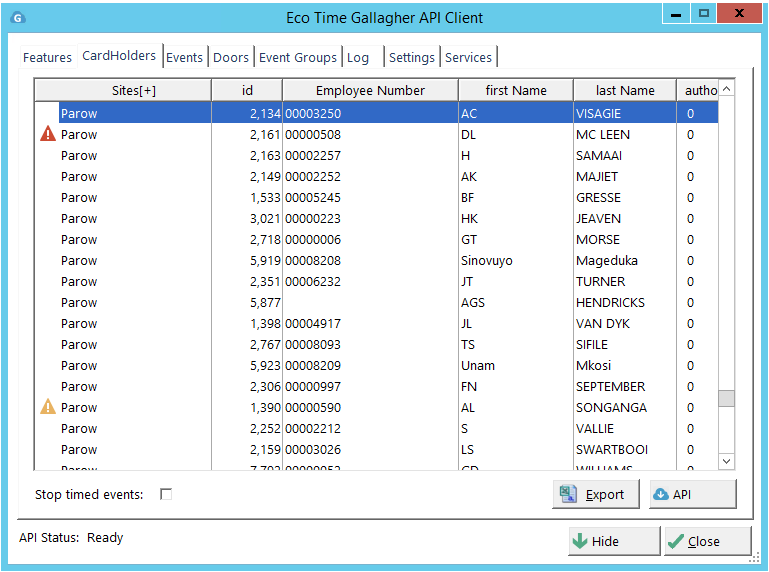Select first name Sinovuyo cell
This screenshot has height=572, width=769.
tap(515, 260)
